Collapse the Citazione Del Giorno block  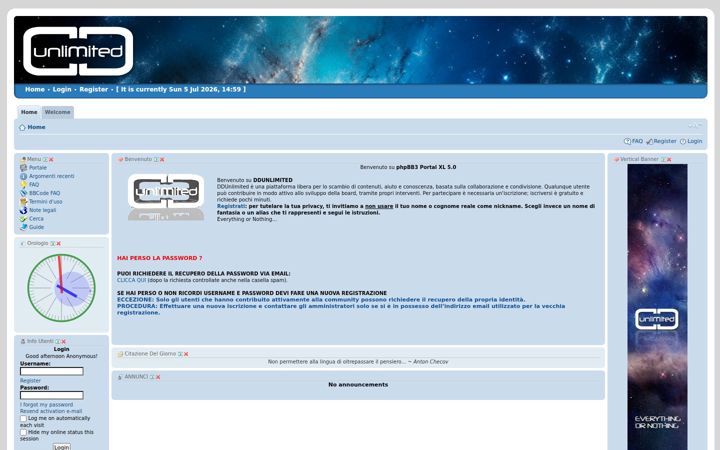click(x=180, y=354)
